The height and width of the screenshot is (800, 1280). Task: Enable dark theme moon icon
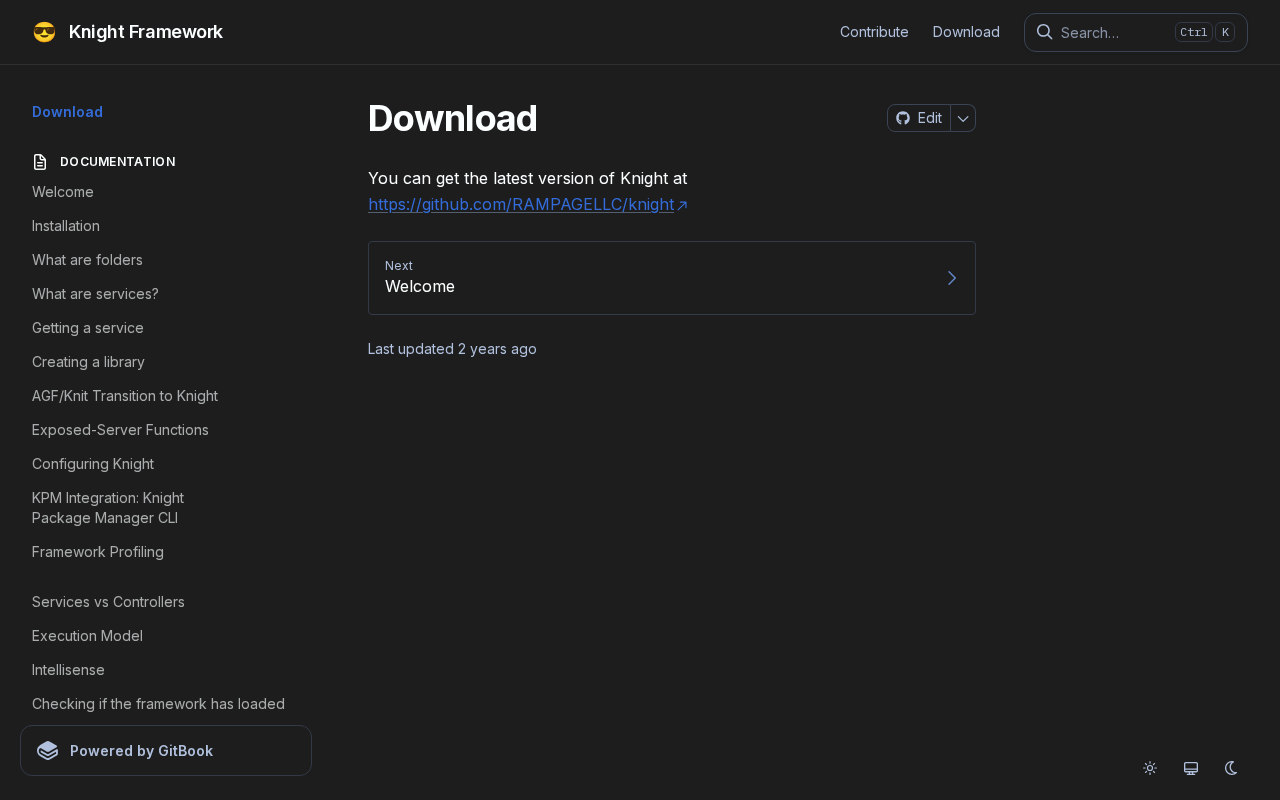point(1231,768)
